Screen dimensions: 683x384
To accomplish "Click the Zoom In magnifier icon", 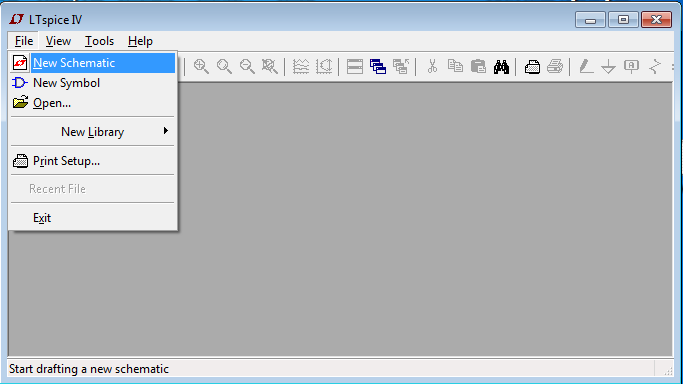I will (x=201, y=66).
